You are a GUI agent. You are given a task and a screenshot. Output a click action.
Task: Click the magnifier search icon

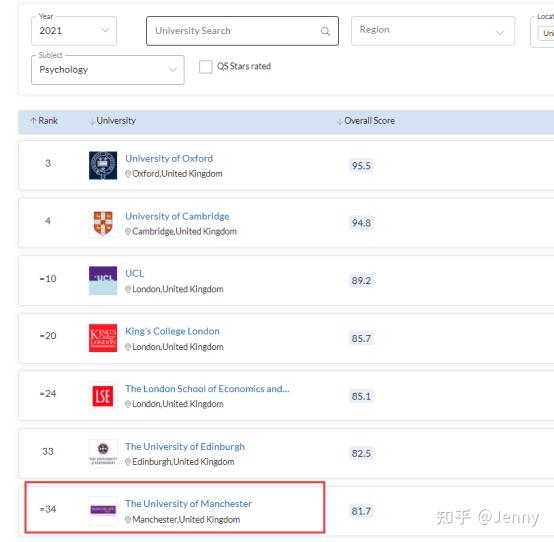[325, 31]
